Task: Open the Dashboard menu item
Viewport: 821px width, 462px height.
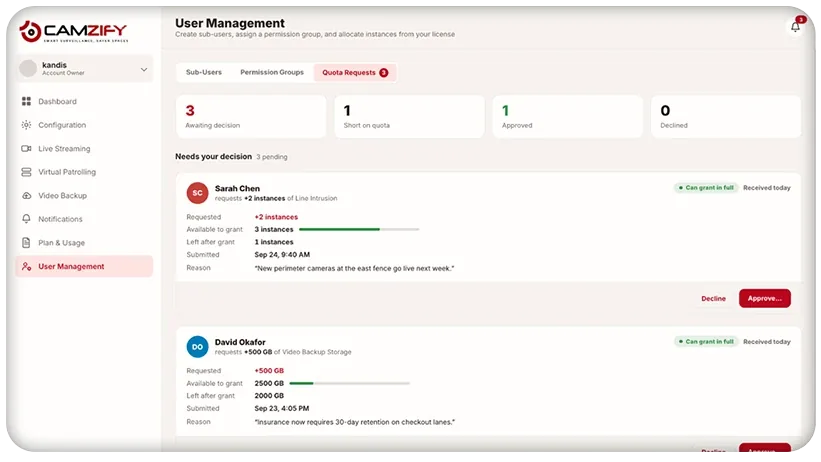Action: pos(84,101)
